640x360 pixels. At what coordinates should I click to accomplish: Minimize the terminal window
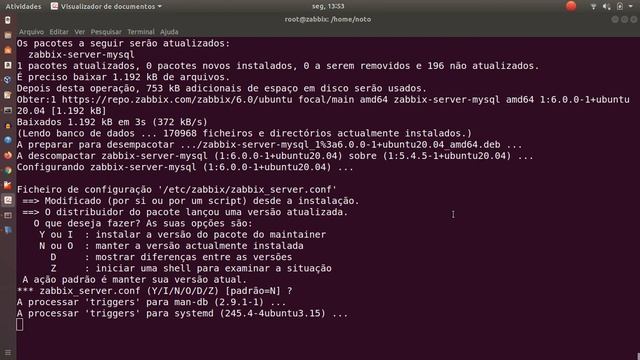point(615,20)
